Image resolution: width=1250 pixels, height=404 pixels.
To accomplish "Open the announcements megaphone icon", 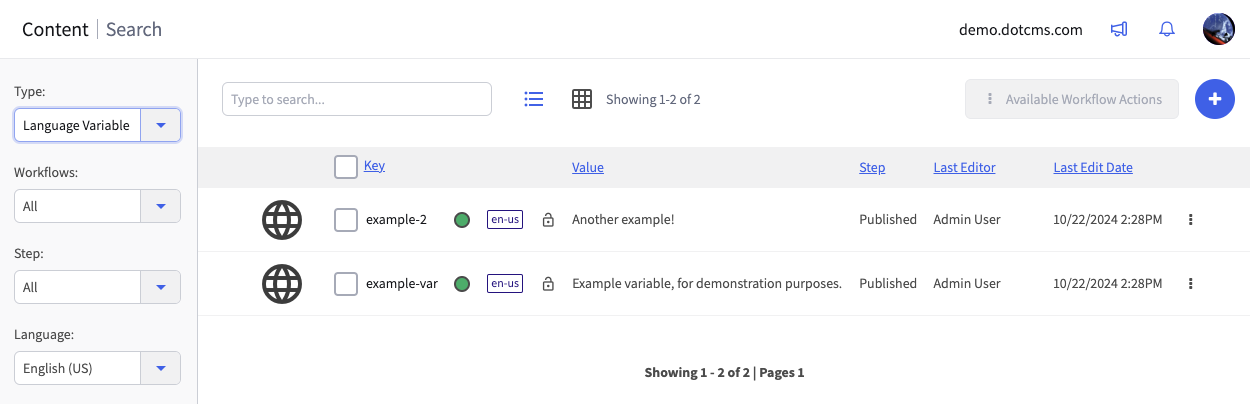I will pyautogui.click(x=1119, y=30).
